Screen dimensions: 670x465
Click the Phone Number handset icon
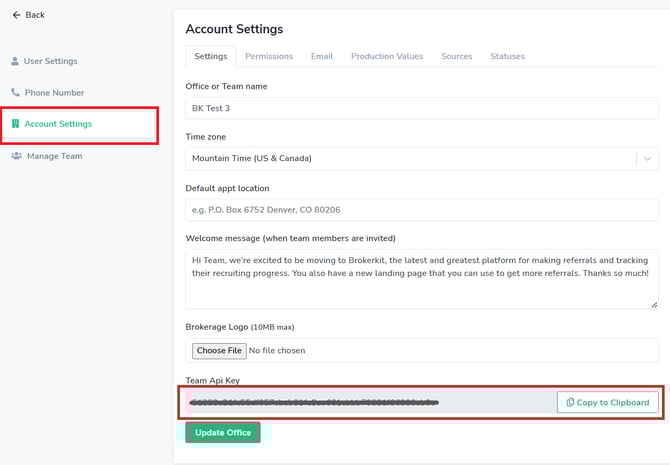pyautogui.click(x=15, y=93)
